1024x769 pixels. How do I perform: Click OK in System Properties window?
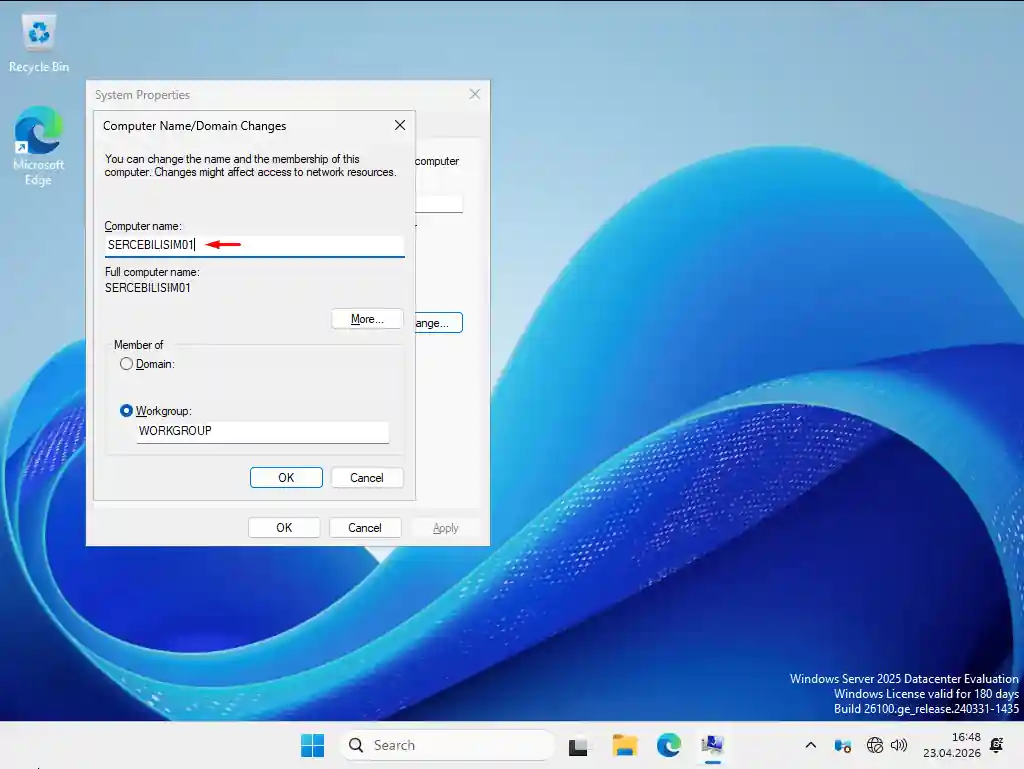tap(284, 527)
